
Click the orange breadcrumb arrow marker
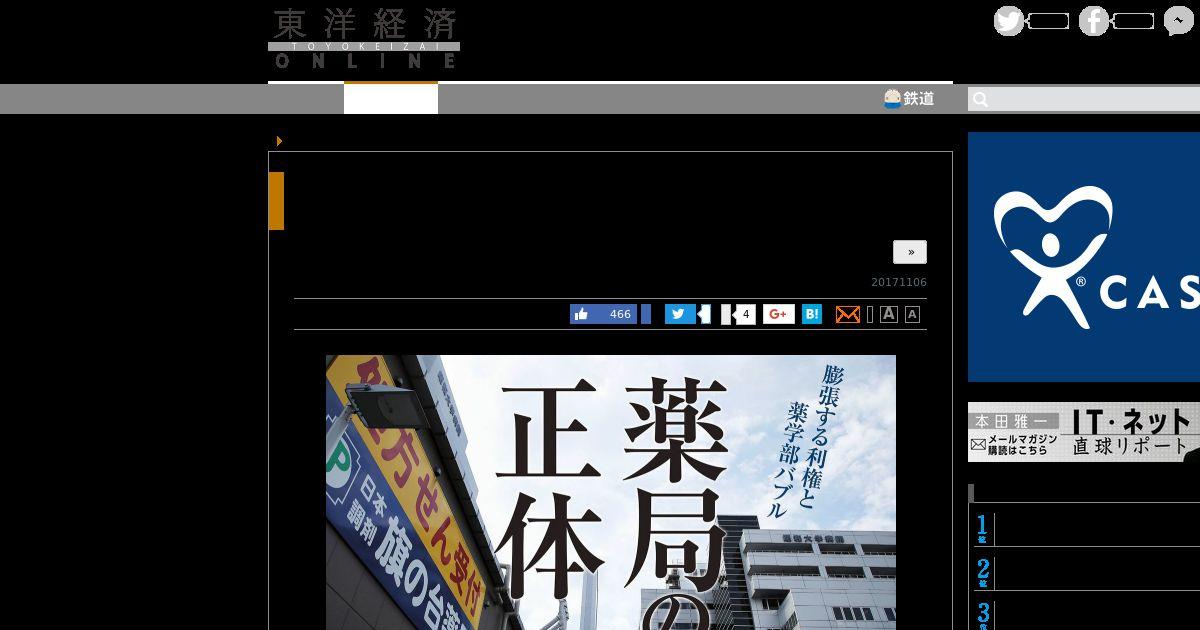coord(279,141)
